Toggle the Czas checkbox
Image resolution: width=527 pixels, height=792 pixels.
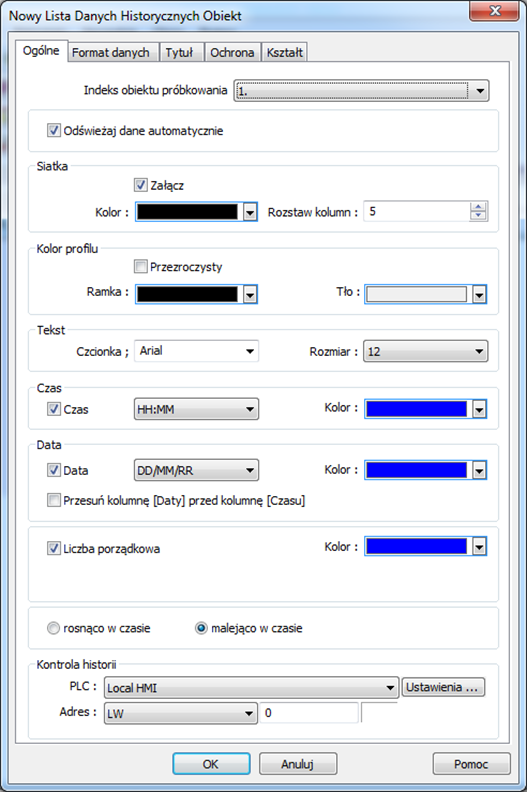point(54,409)
